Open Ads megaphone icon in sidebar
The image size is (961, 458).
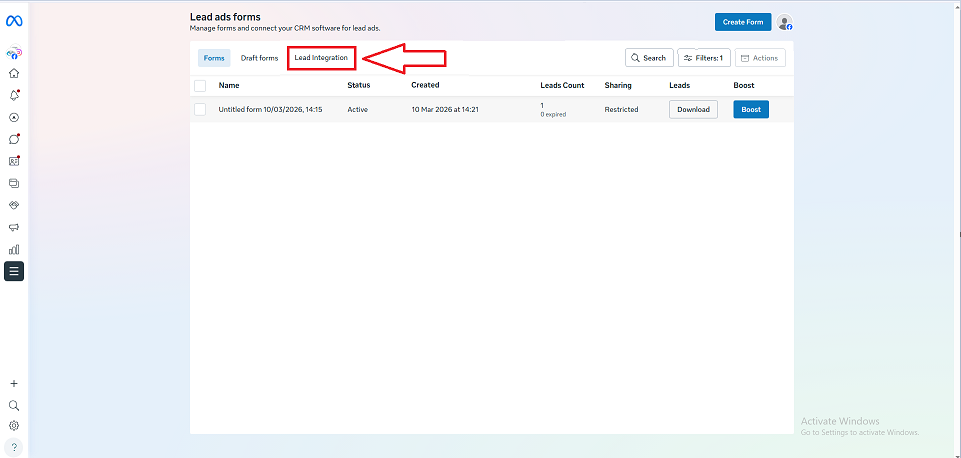click(x=14, y=227)
